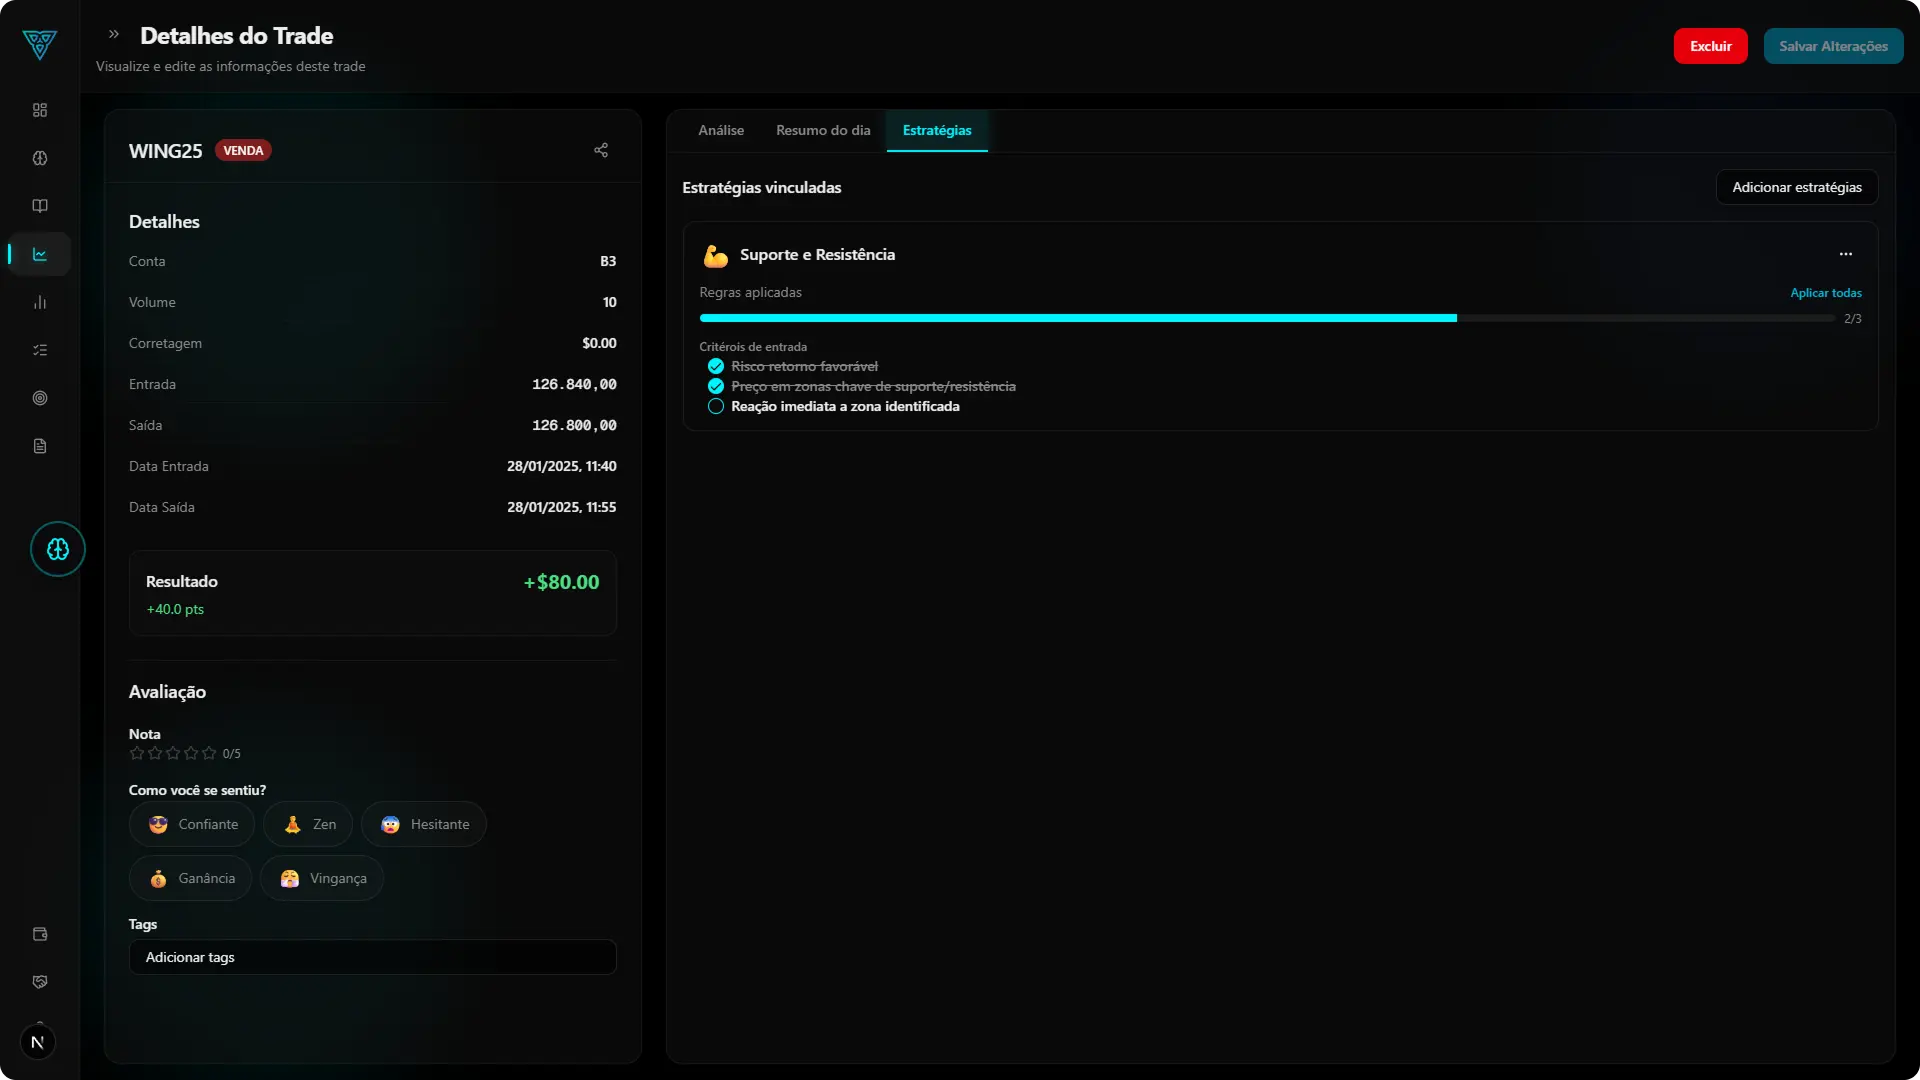The image size is (1920, 1080).
Task: Switch to the Análise tab
Action: (x=721, y=130)
